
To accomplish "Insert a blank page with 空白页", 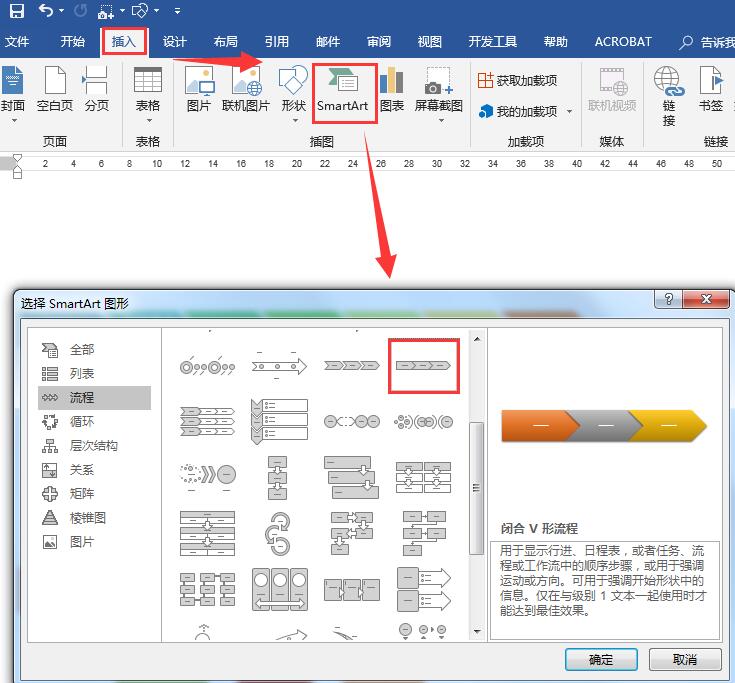I will tap(55, 89).
